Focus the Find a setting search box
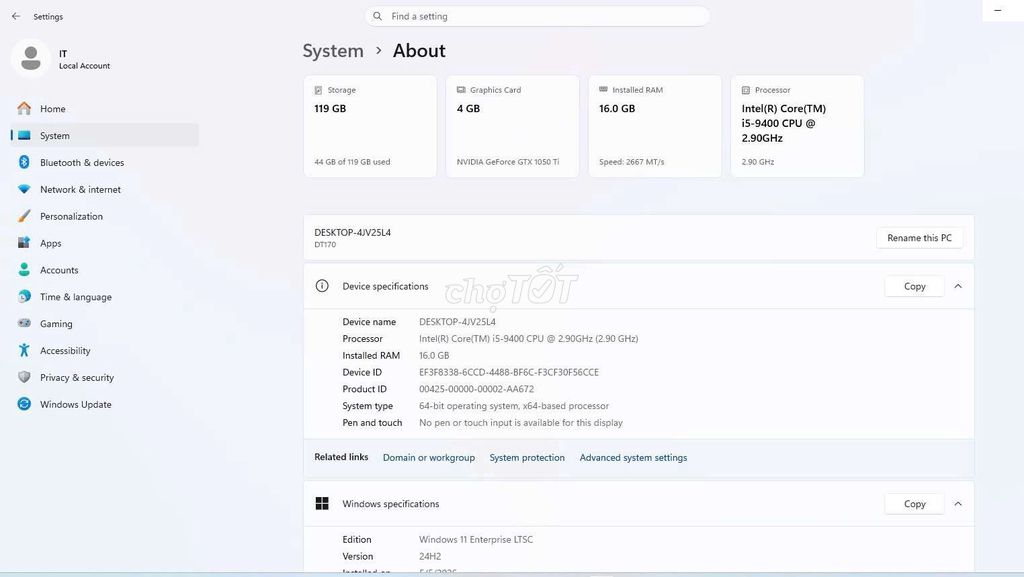This screenshot has width=1024, height=577. coord(537,16)
